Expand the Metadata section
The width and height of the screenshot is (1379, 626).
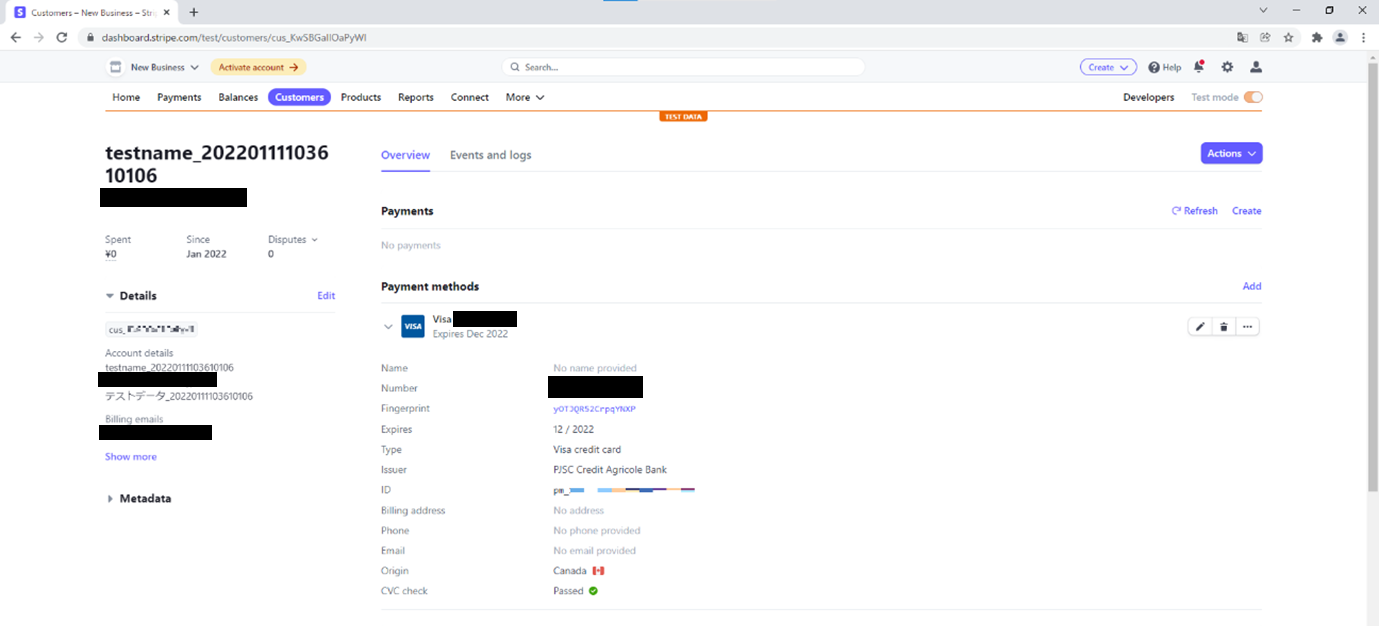pos(110,499)
